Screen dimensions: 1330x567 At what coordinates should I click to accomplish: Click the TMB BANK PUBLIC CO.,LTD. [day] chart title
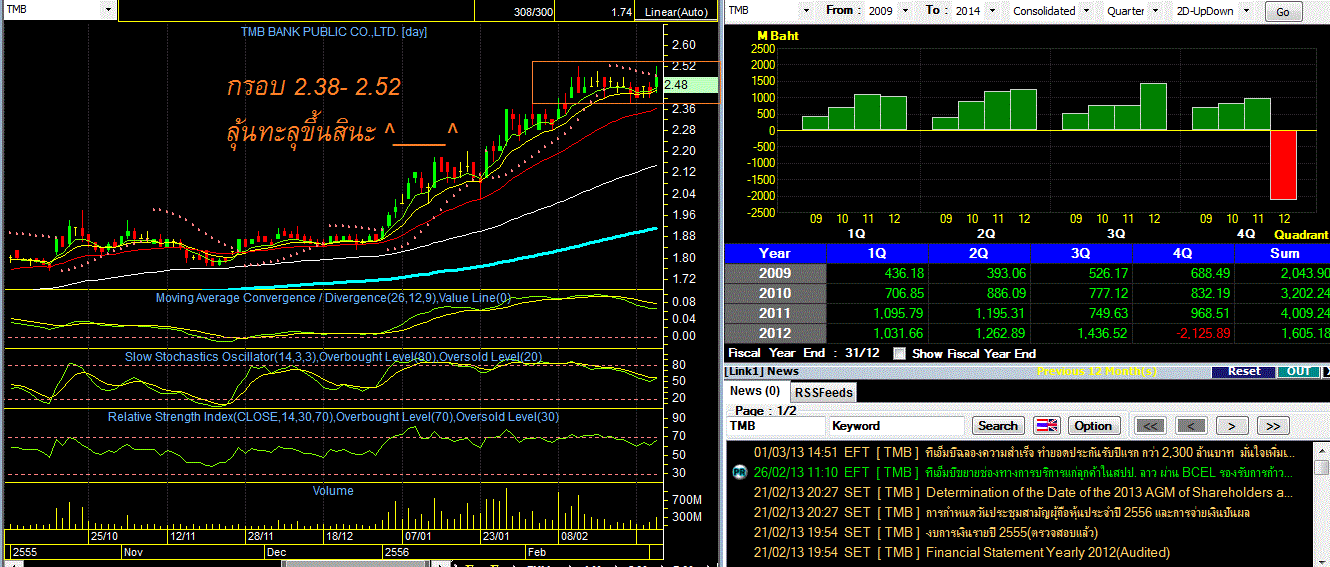pos(334,32)
